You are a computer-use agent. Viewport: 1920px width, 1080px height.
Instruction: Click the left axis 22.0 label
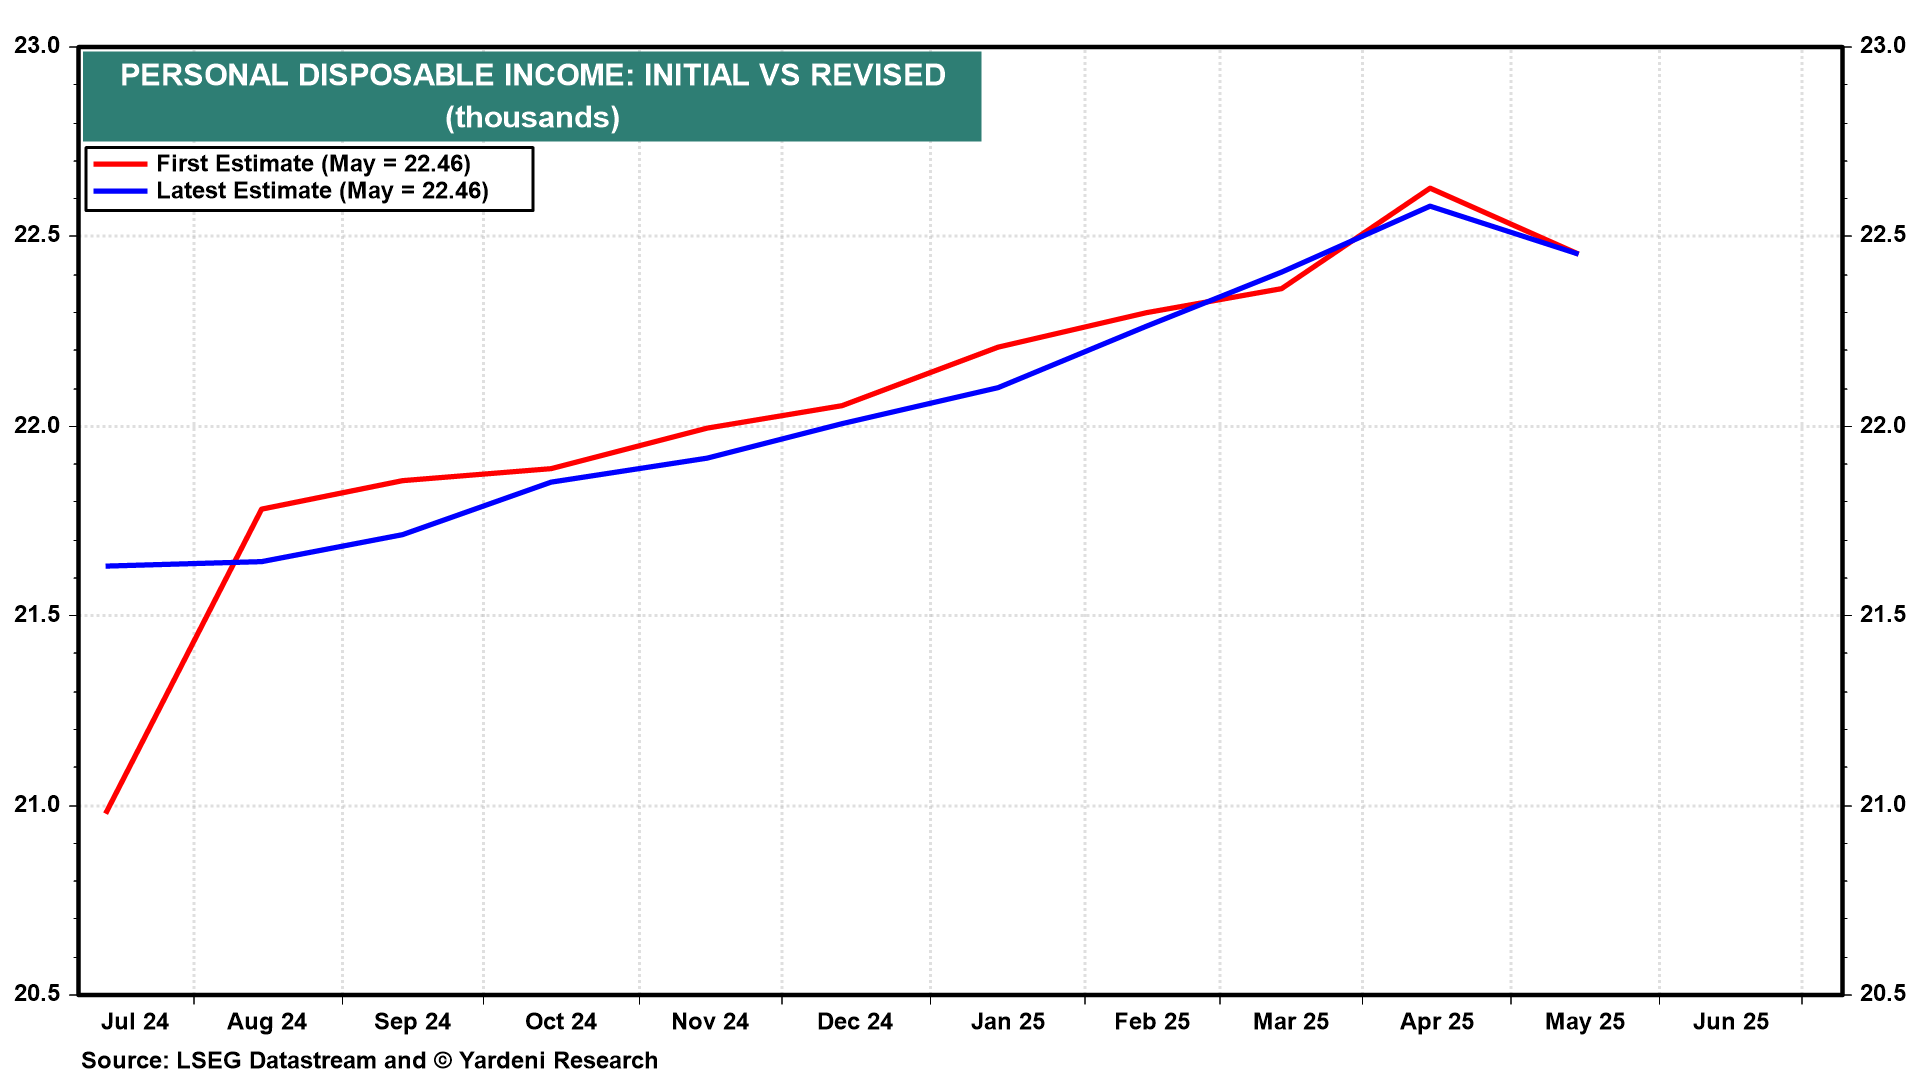click(x=36, y=426)
